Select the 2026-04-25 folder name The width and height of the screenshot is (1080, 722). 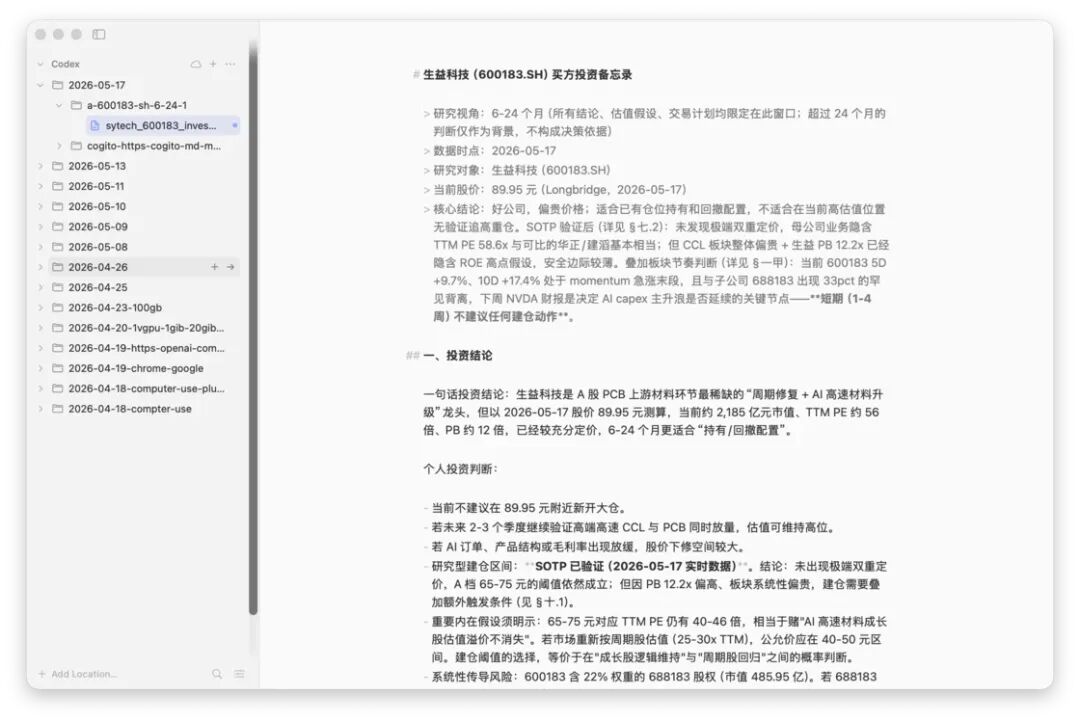point(98,287)
